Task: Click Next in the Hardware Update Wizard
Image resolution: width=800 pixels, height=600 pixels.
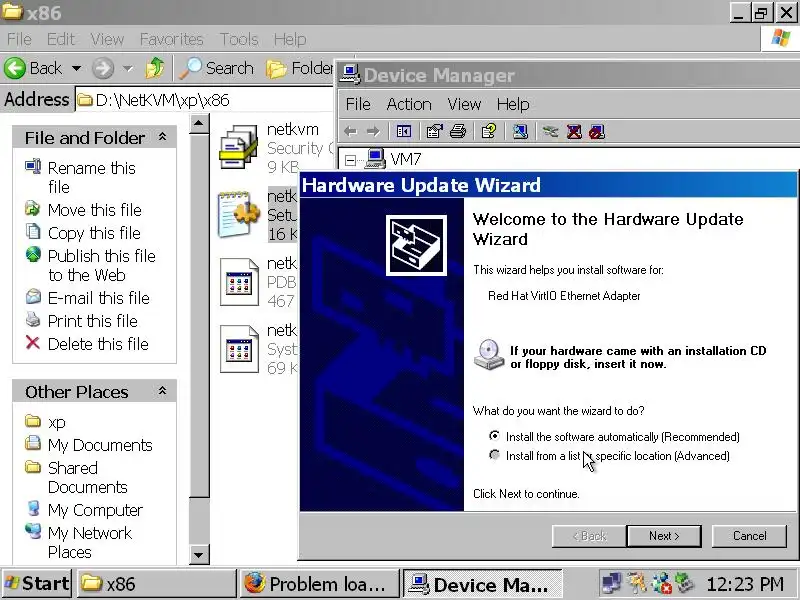Action: click(664, 536)
